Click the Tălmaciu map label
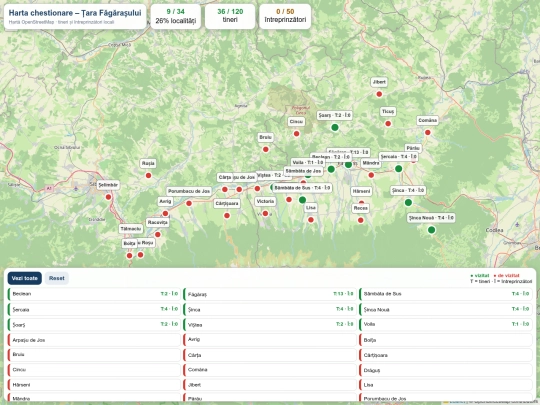 click(x=131, y=229)
